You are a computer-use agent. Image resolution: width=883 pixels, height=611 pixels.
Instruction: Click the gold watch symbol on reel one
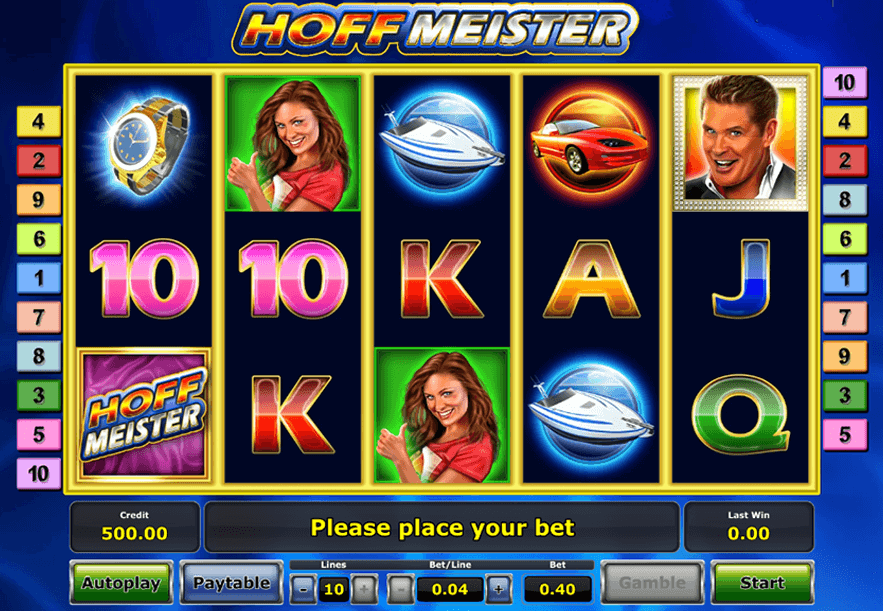(144, 144)
